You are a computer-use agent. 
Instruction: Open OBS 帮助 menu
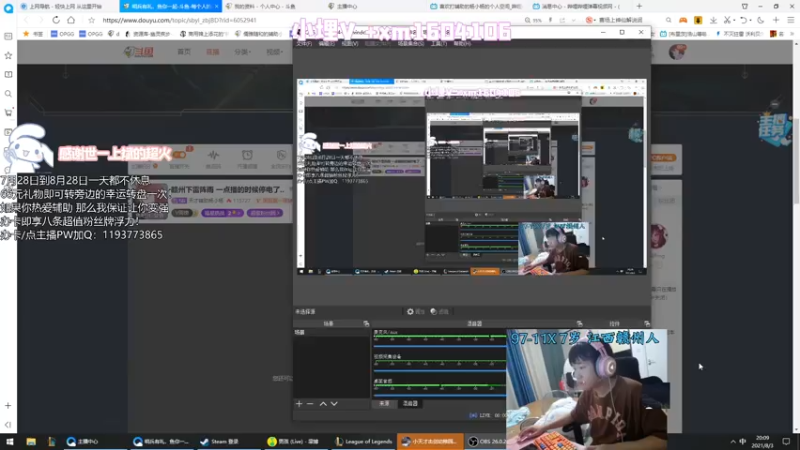(x=462, y=44)
